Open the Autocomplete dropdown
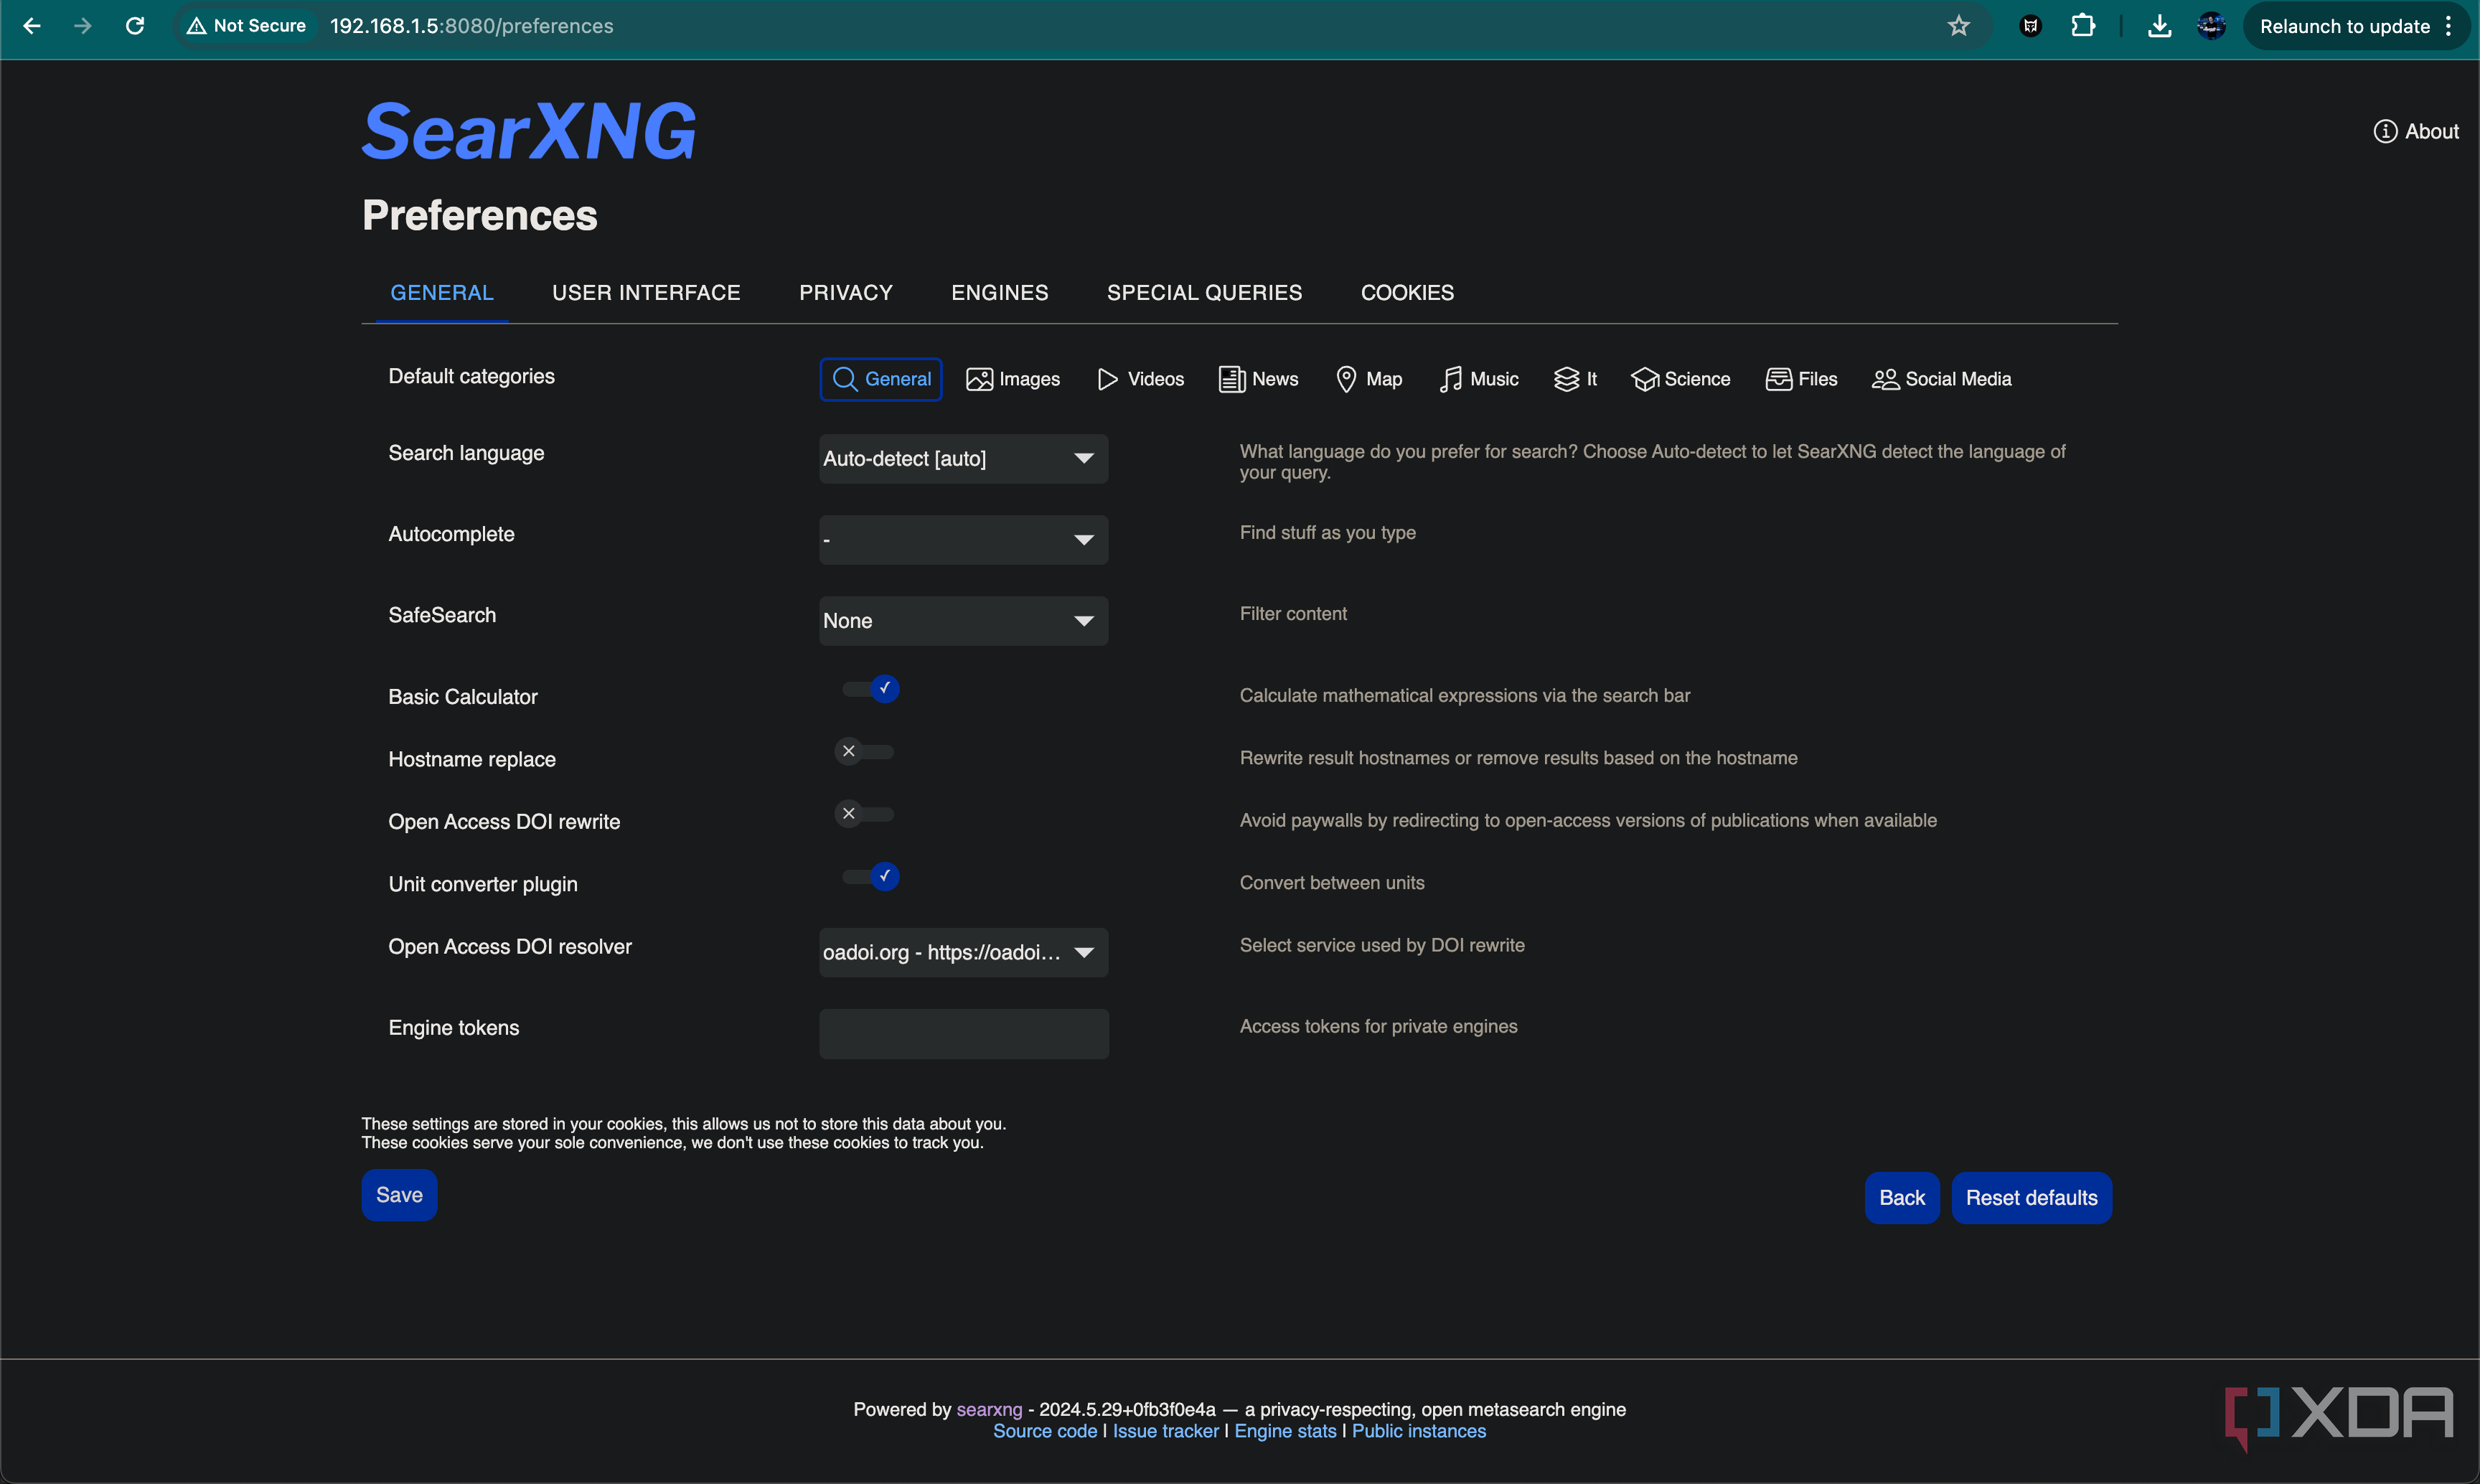The height and width of the screenshot is (1484, 2480). (963, 540)
